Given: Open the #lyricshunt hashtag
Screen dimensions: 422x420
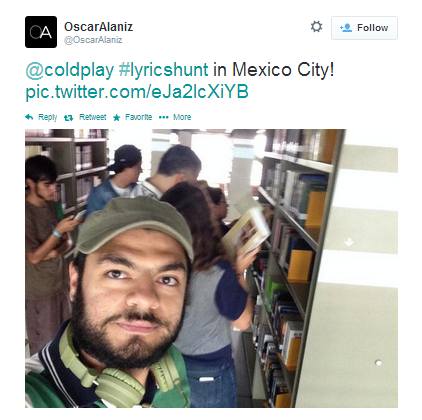Looking at the screenshot, I should [x=164, y=70].
